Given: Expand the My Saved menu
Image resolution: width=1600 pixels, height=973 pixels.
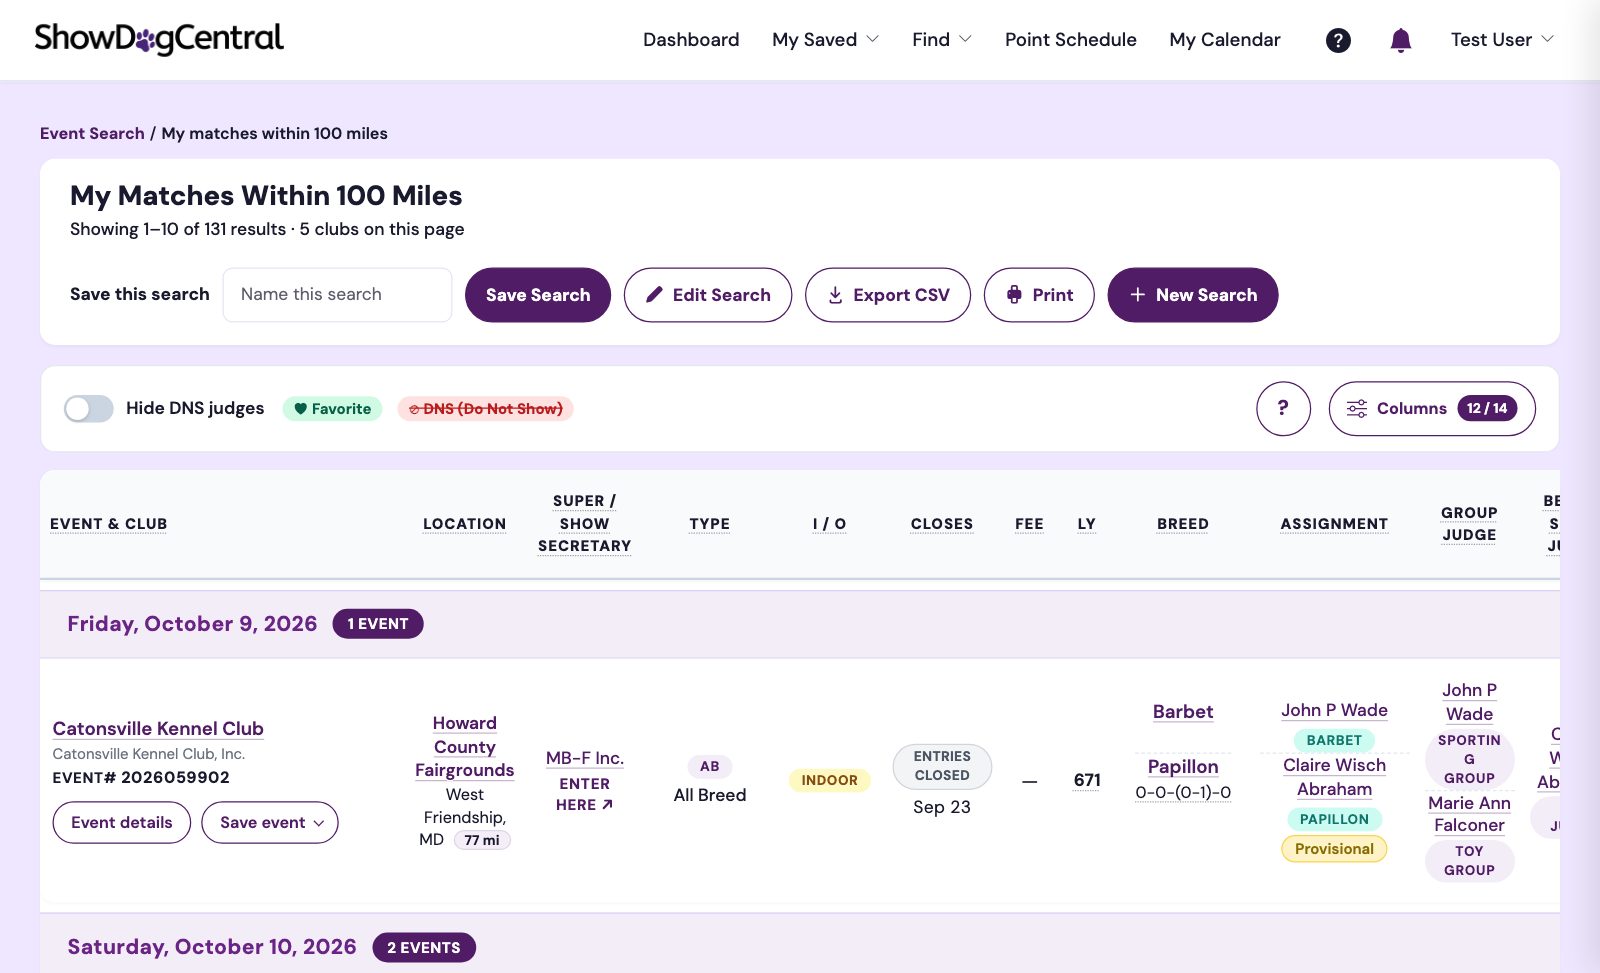Looking at the screenshot, I should pos(825,40).
